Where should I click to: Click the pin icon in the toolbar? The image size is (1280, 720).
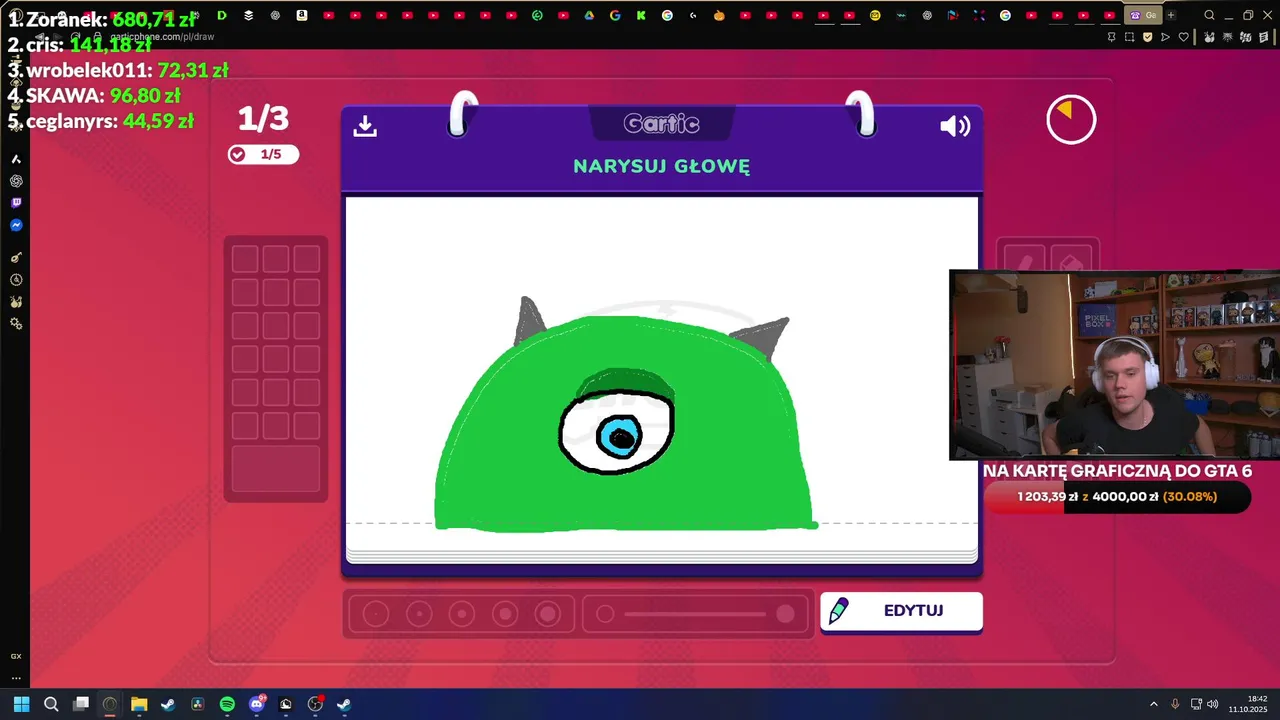(1111, 37)
